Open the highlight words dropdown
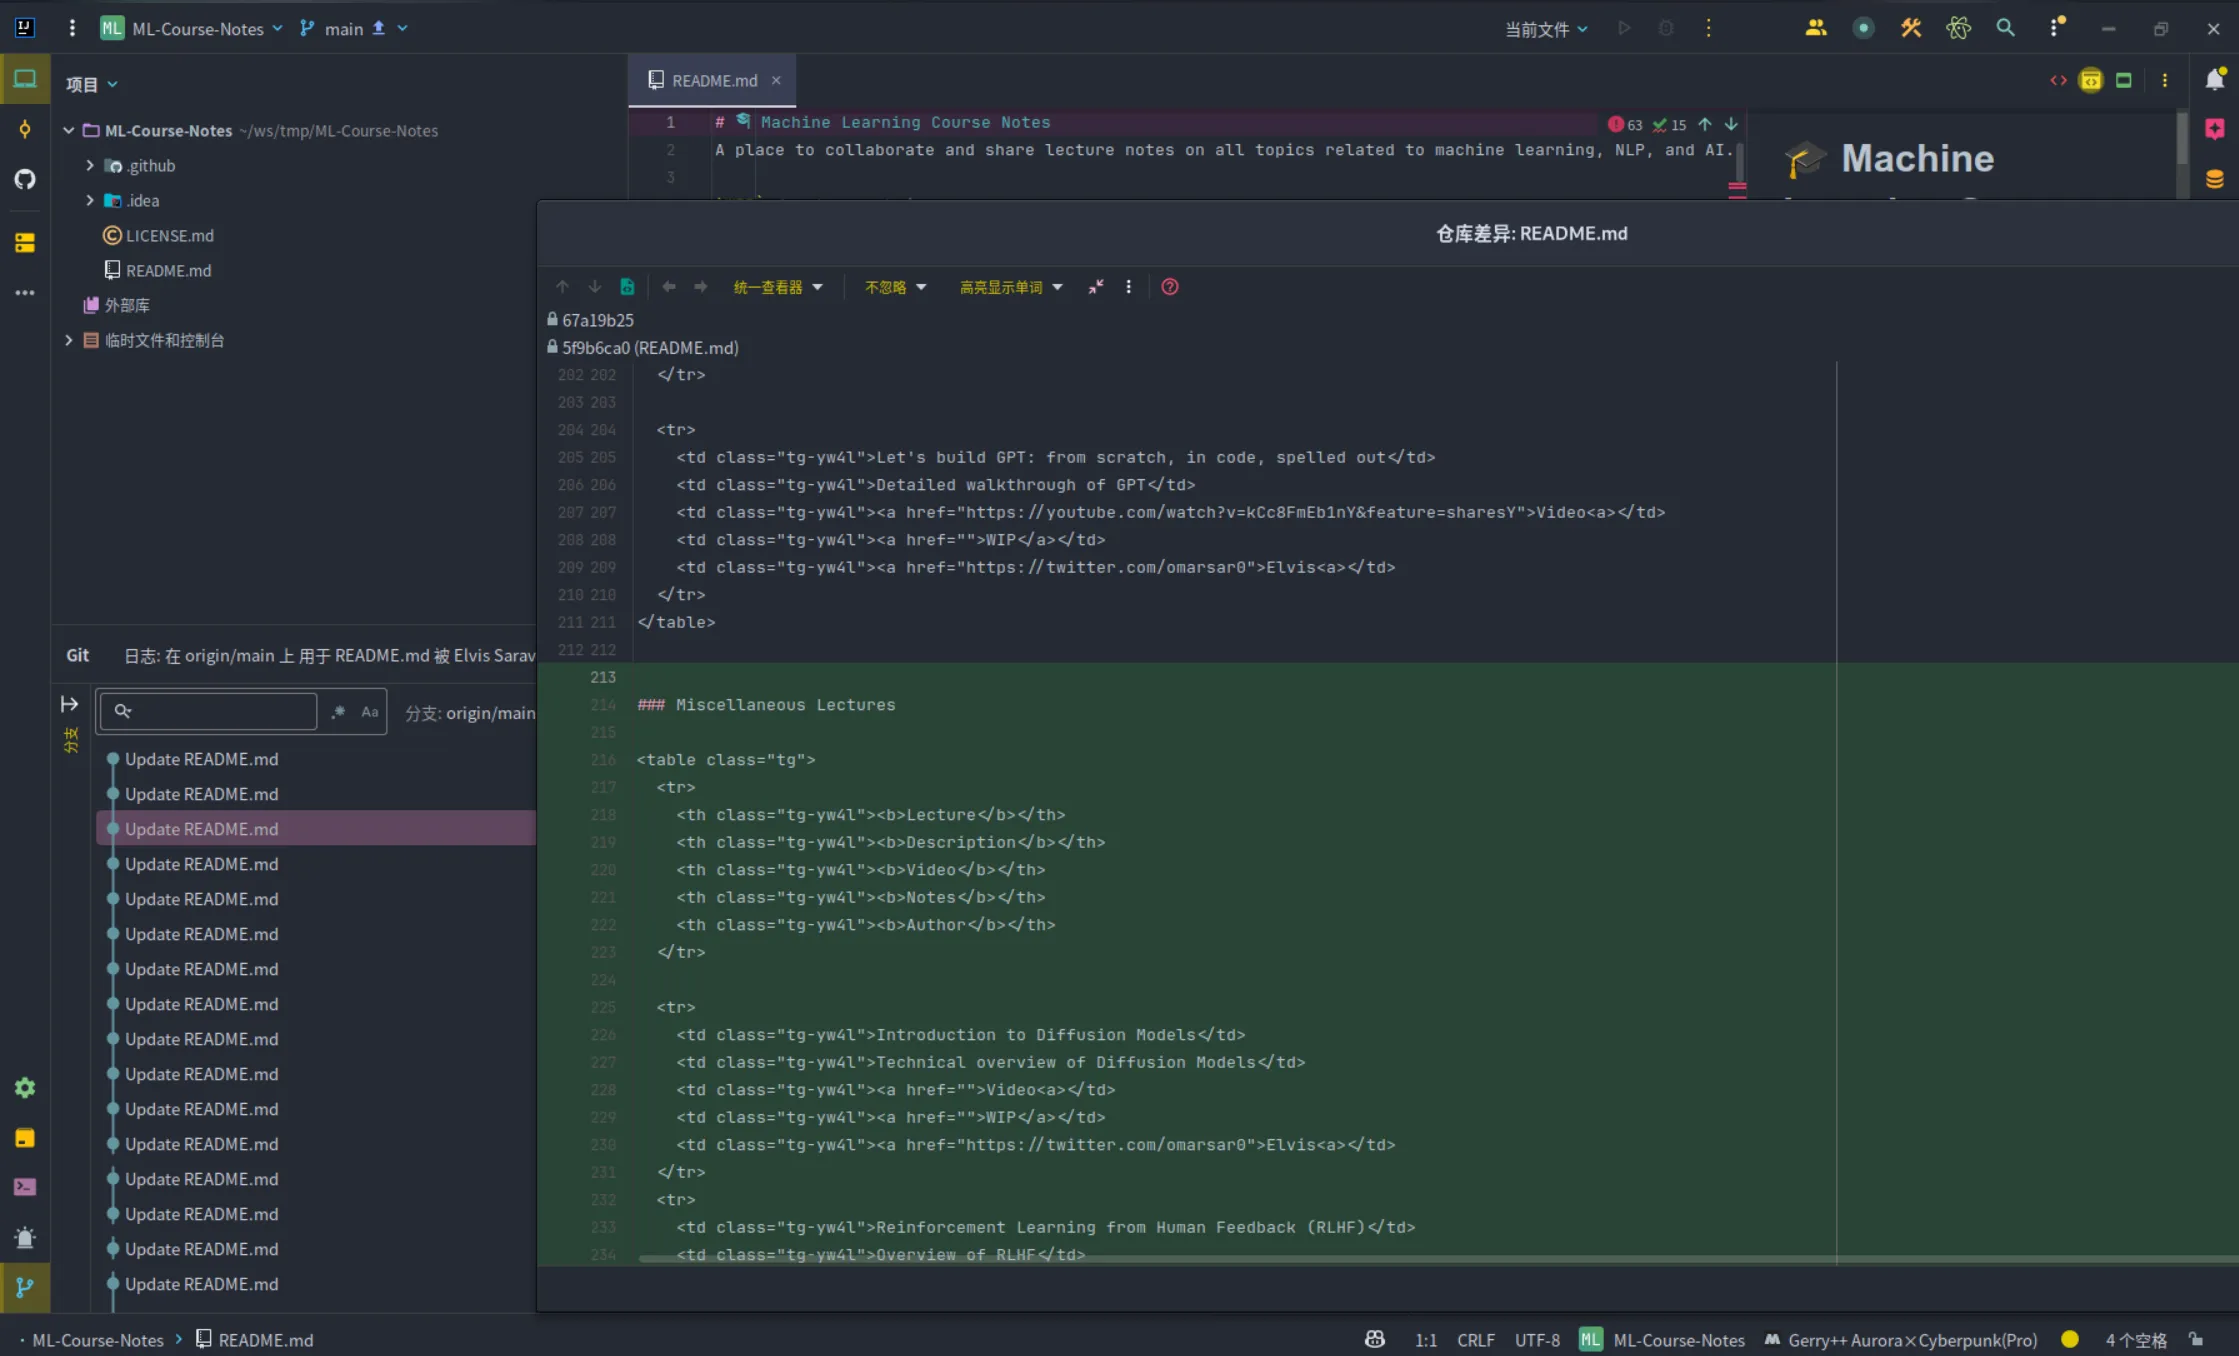This screenshot has width=2239, height=1356. pyautogui.click(x=1010, y=287)
